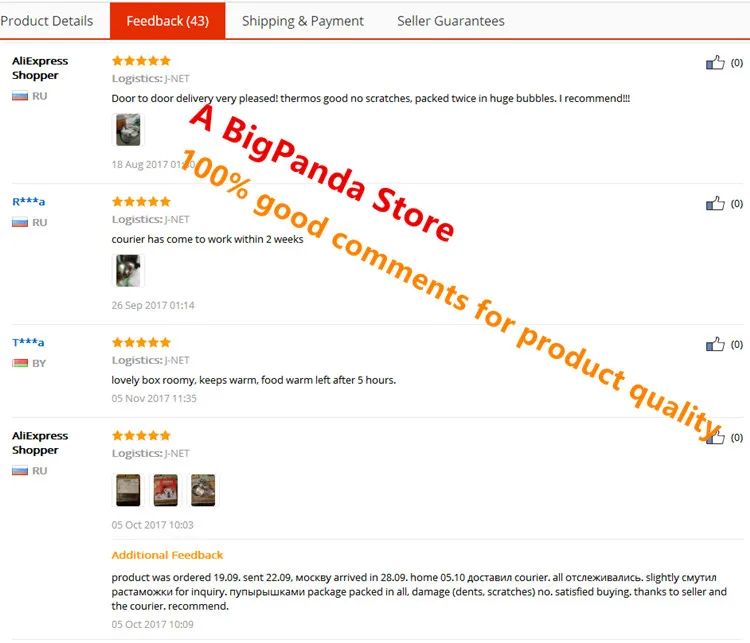Click thumbs-up on T***a's review

coord(715,344)
